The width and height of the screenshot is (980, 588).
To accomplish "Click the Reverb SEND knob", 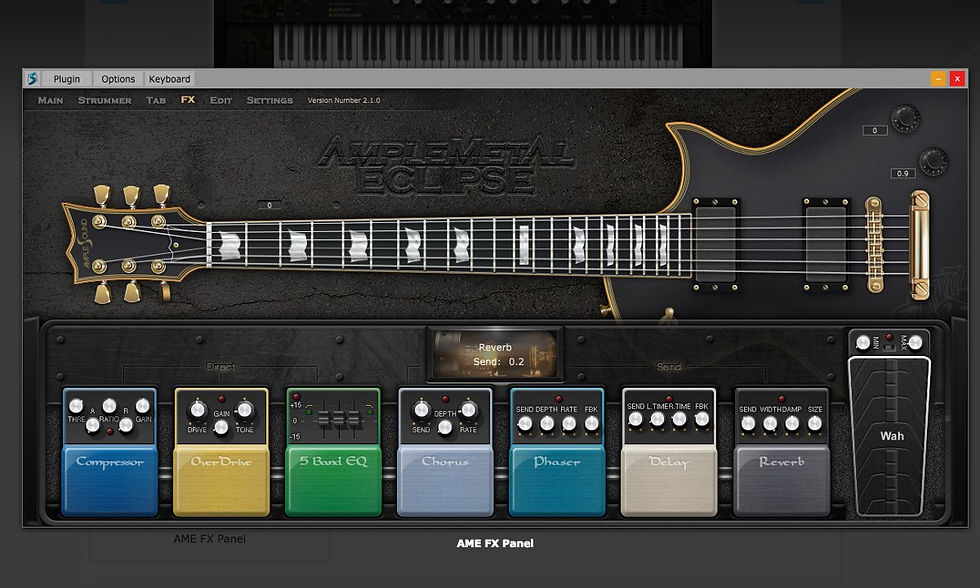I will tap(748, 424).
